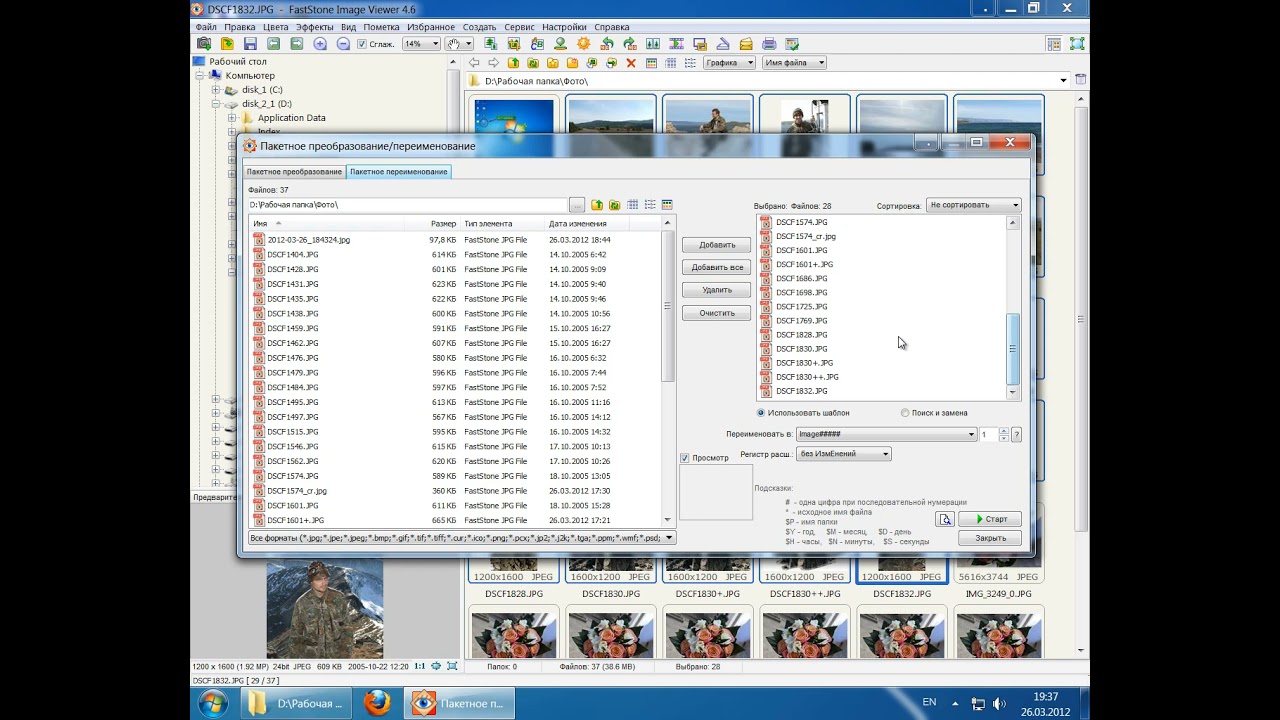
Task: Open the 'Регистр расш.' dropdown
Action: coord(884,454)
